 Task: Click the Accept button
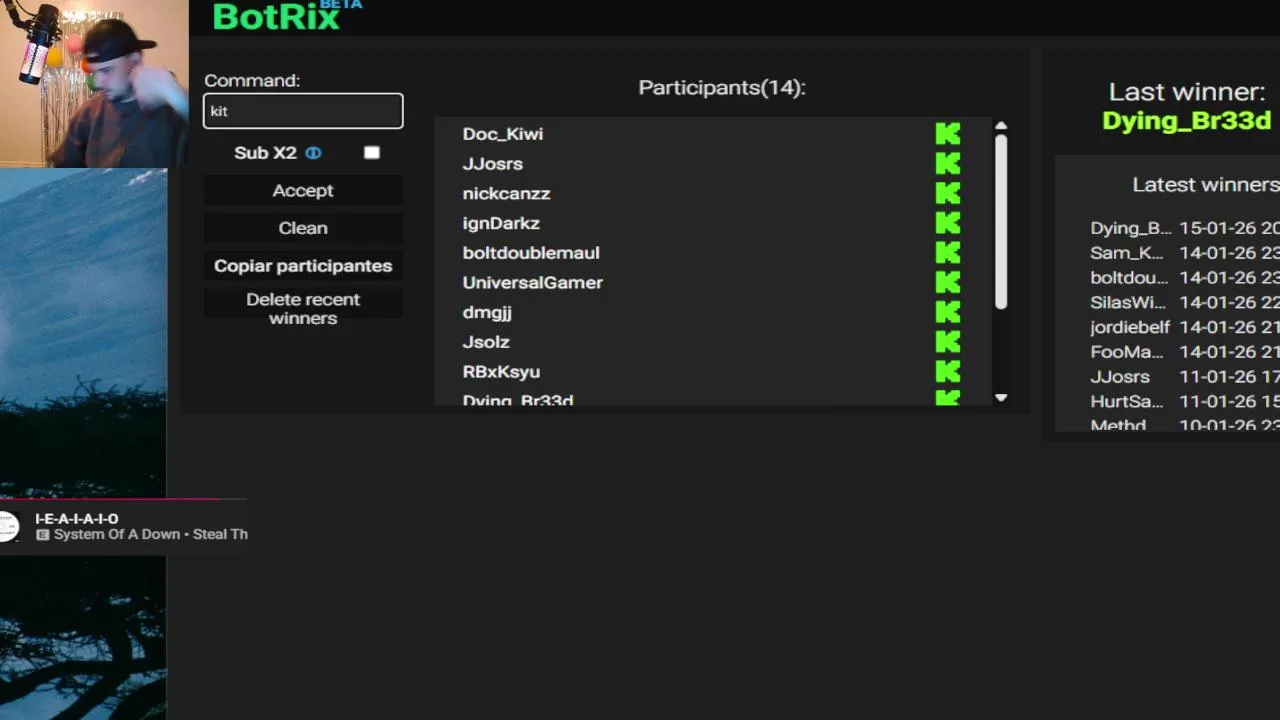(x=303, y=190)
